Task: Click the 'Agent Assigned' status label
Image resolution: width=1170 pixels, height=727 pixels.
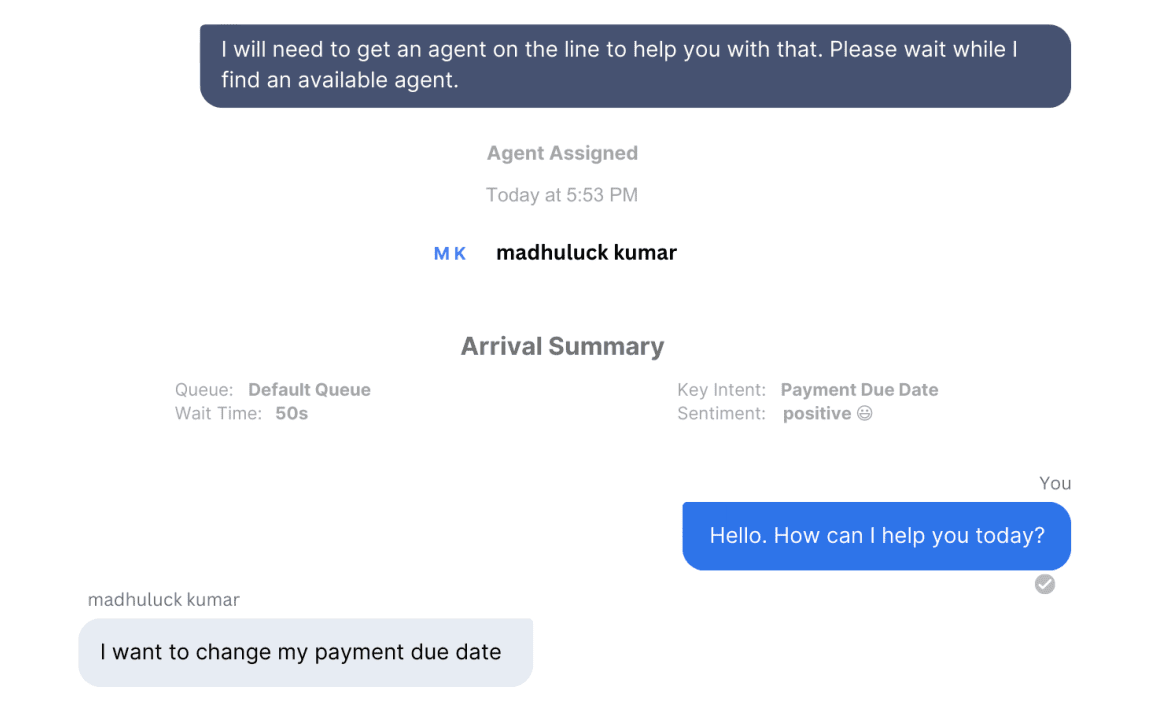Action: pos(562,153)
